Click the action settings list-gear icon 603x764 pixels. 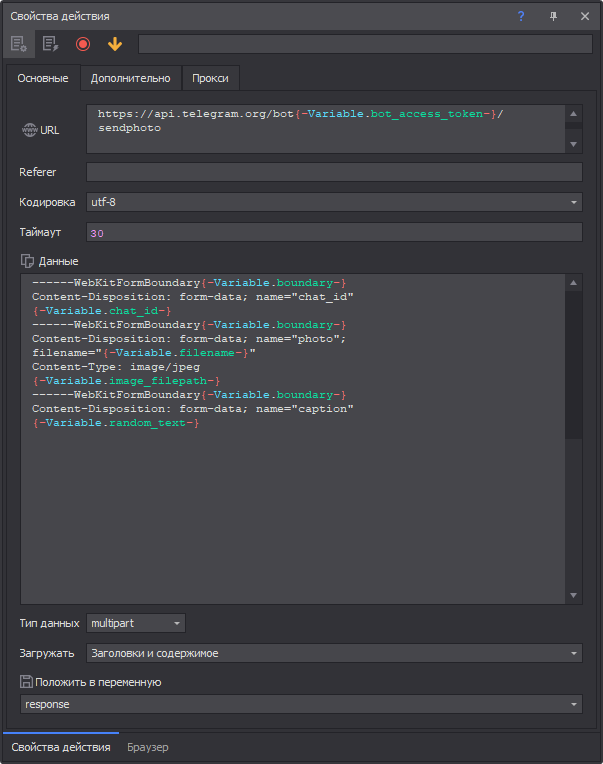point(18,44)
